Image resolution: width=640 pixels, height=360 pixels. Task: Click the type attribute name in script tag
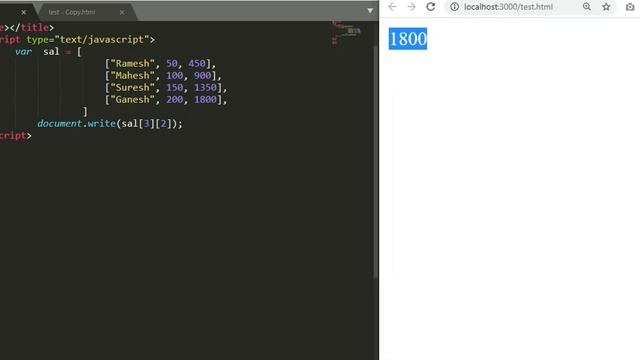[38, 40]
